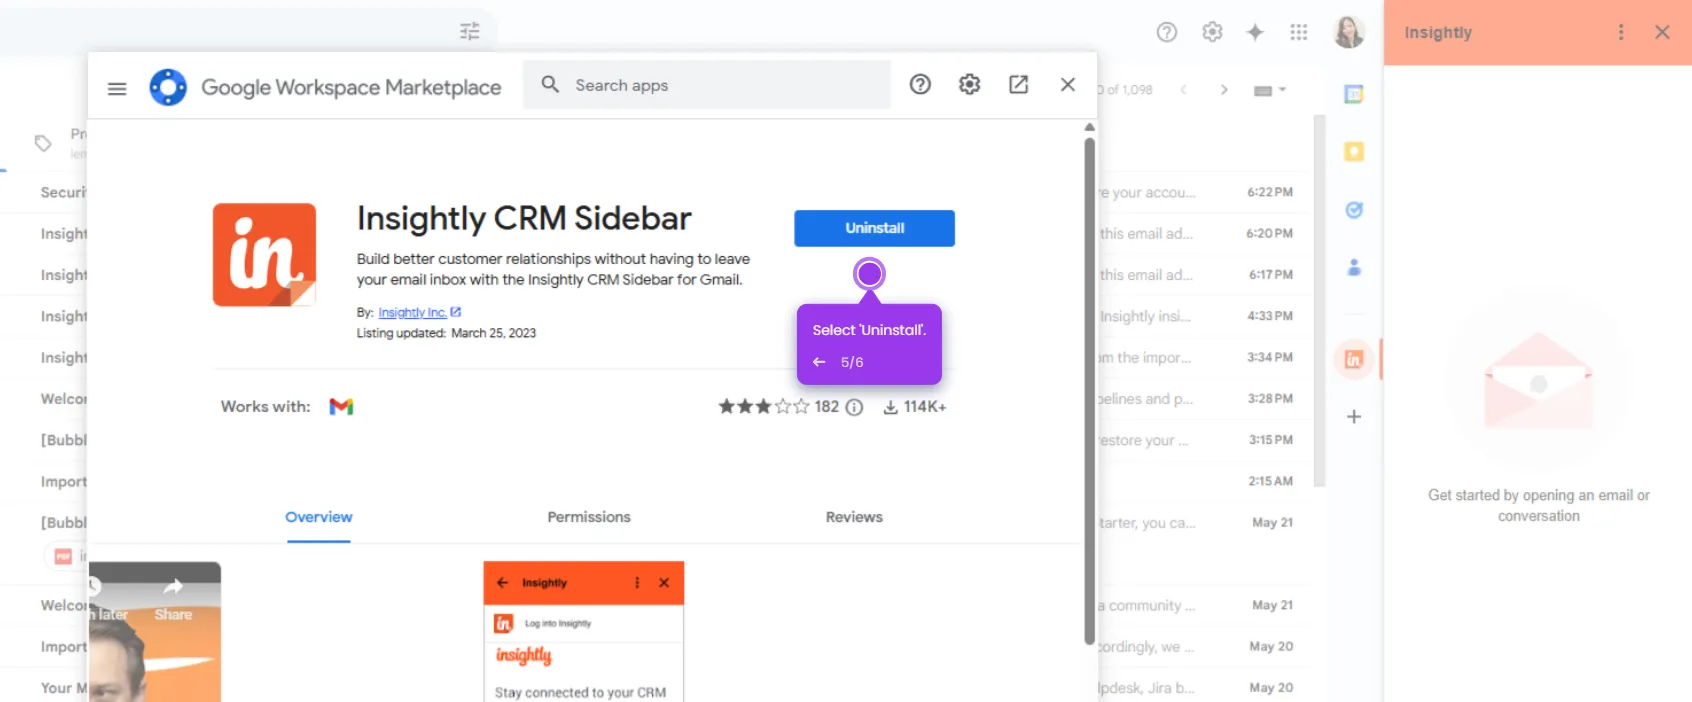Go to newer emails arrow

tap(1184, 90)
